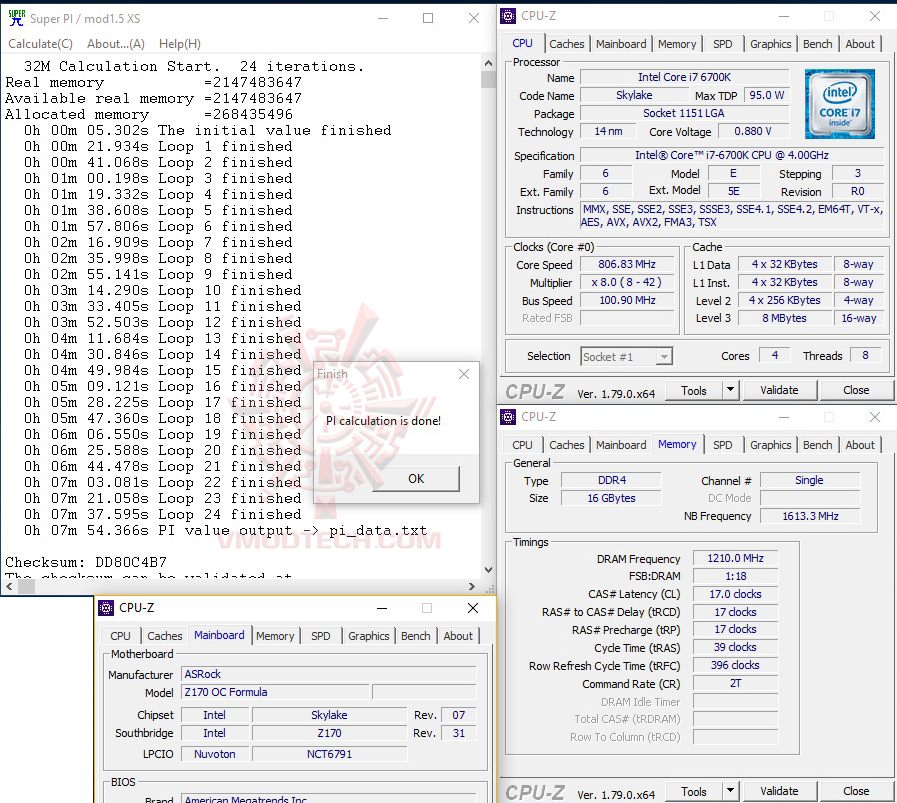Viewport: 897px width, 803px height.
Task: Select About tab in Mainboard CPU-Z window
Action: [x=458, y=636]
